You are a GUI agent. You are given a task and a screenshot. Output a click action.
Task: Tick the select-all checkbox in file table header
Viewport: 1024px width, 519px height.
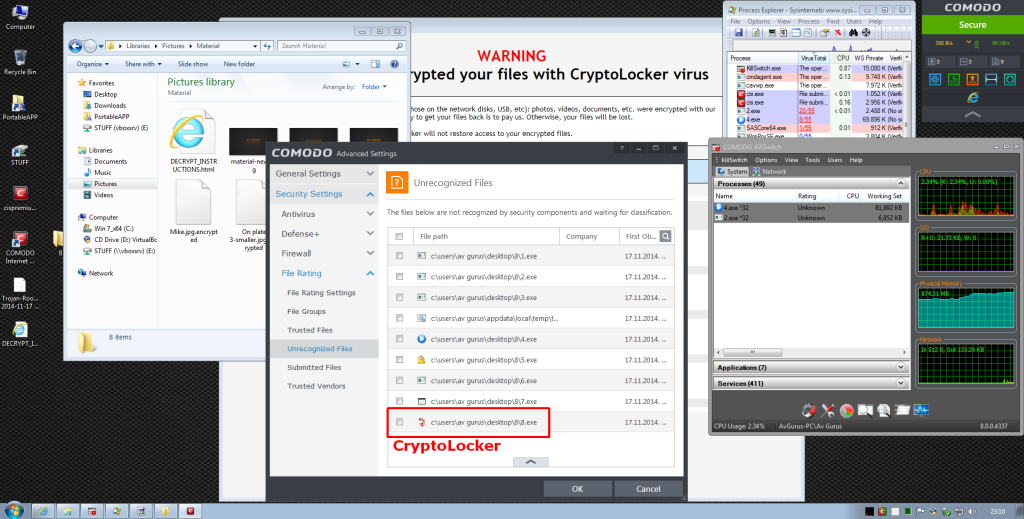400,236
